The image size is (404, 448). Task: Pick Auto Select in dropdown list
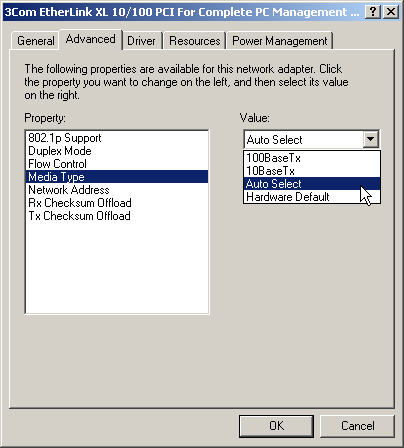click(312, 184)
